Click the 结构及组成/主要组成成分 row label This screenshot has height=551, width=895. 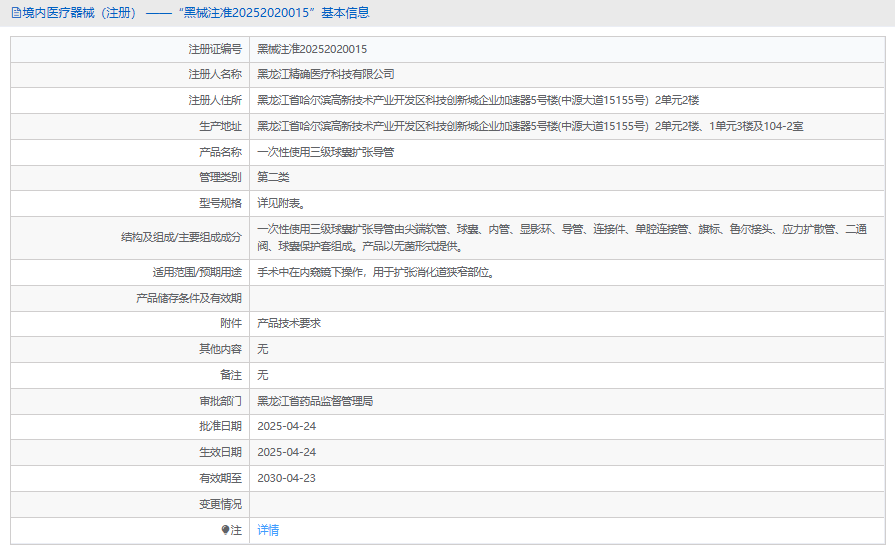point(182,238)
